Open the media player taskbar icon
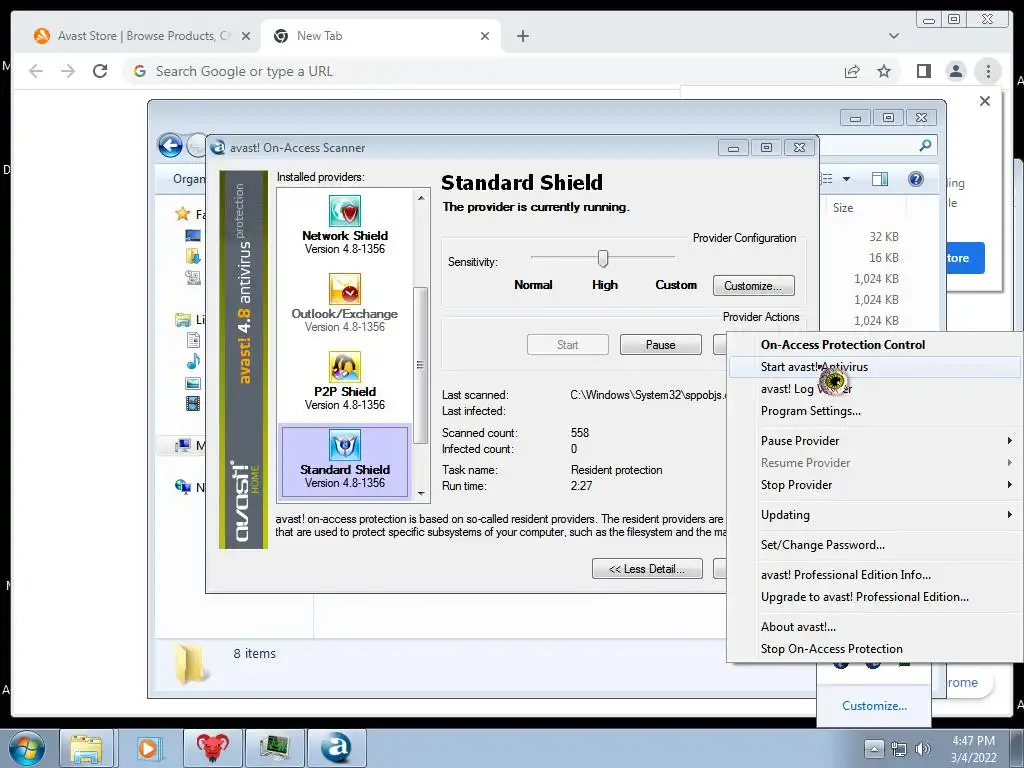Viewport: 1024px width, 768px height. pyautogui.click(x=148, y=748)
